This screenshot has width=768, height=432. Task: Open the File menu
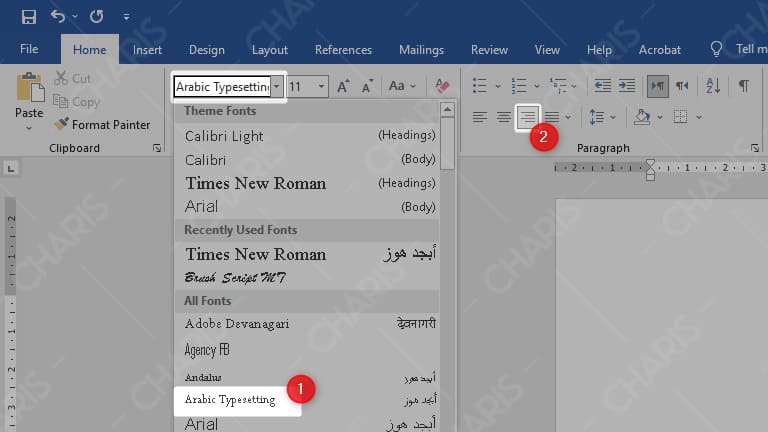pos(29,49)
